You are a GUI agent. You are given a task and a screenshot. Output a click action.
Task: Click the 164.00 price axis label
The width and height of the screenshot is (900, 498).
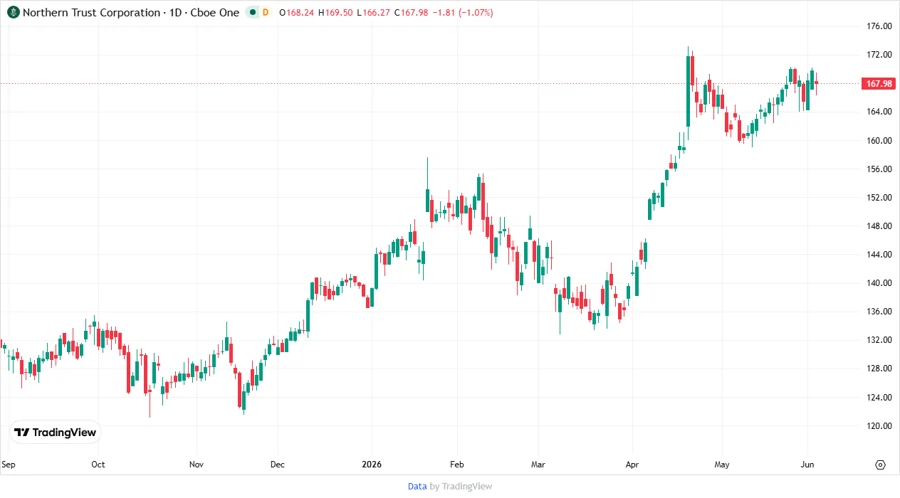(879, 112)
